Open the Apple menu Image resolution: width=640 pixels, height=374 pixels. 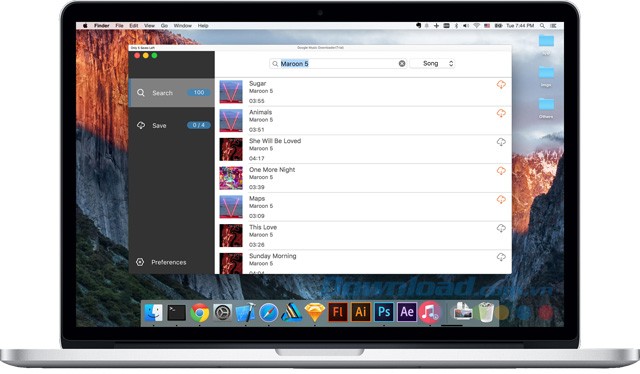pos(85,25)
